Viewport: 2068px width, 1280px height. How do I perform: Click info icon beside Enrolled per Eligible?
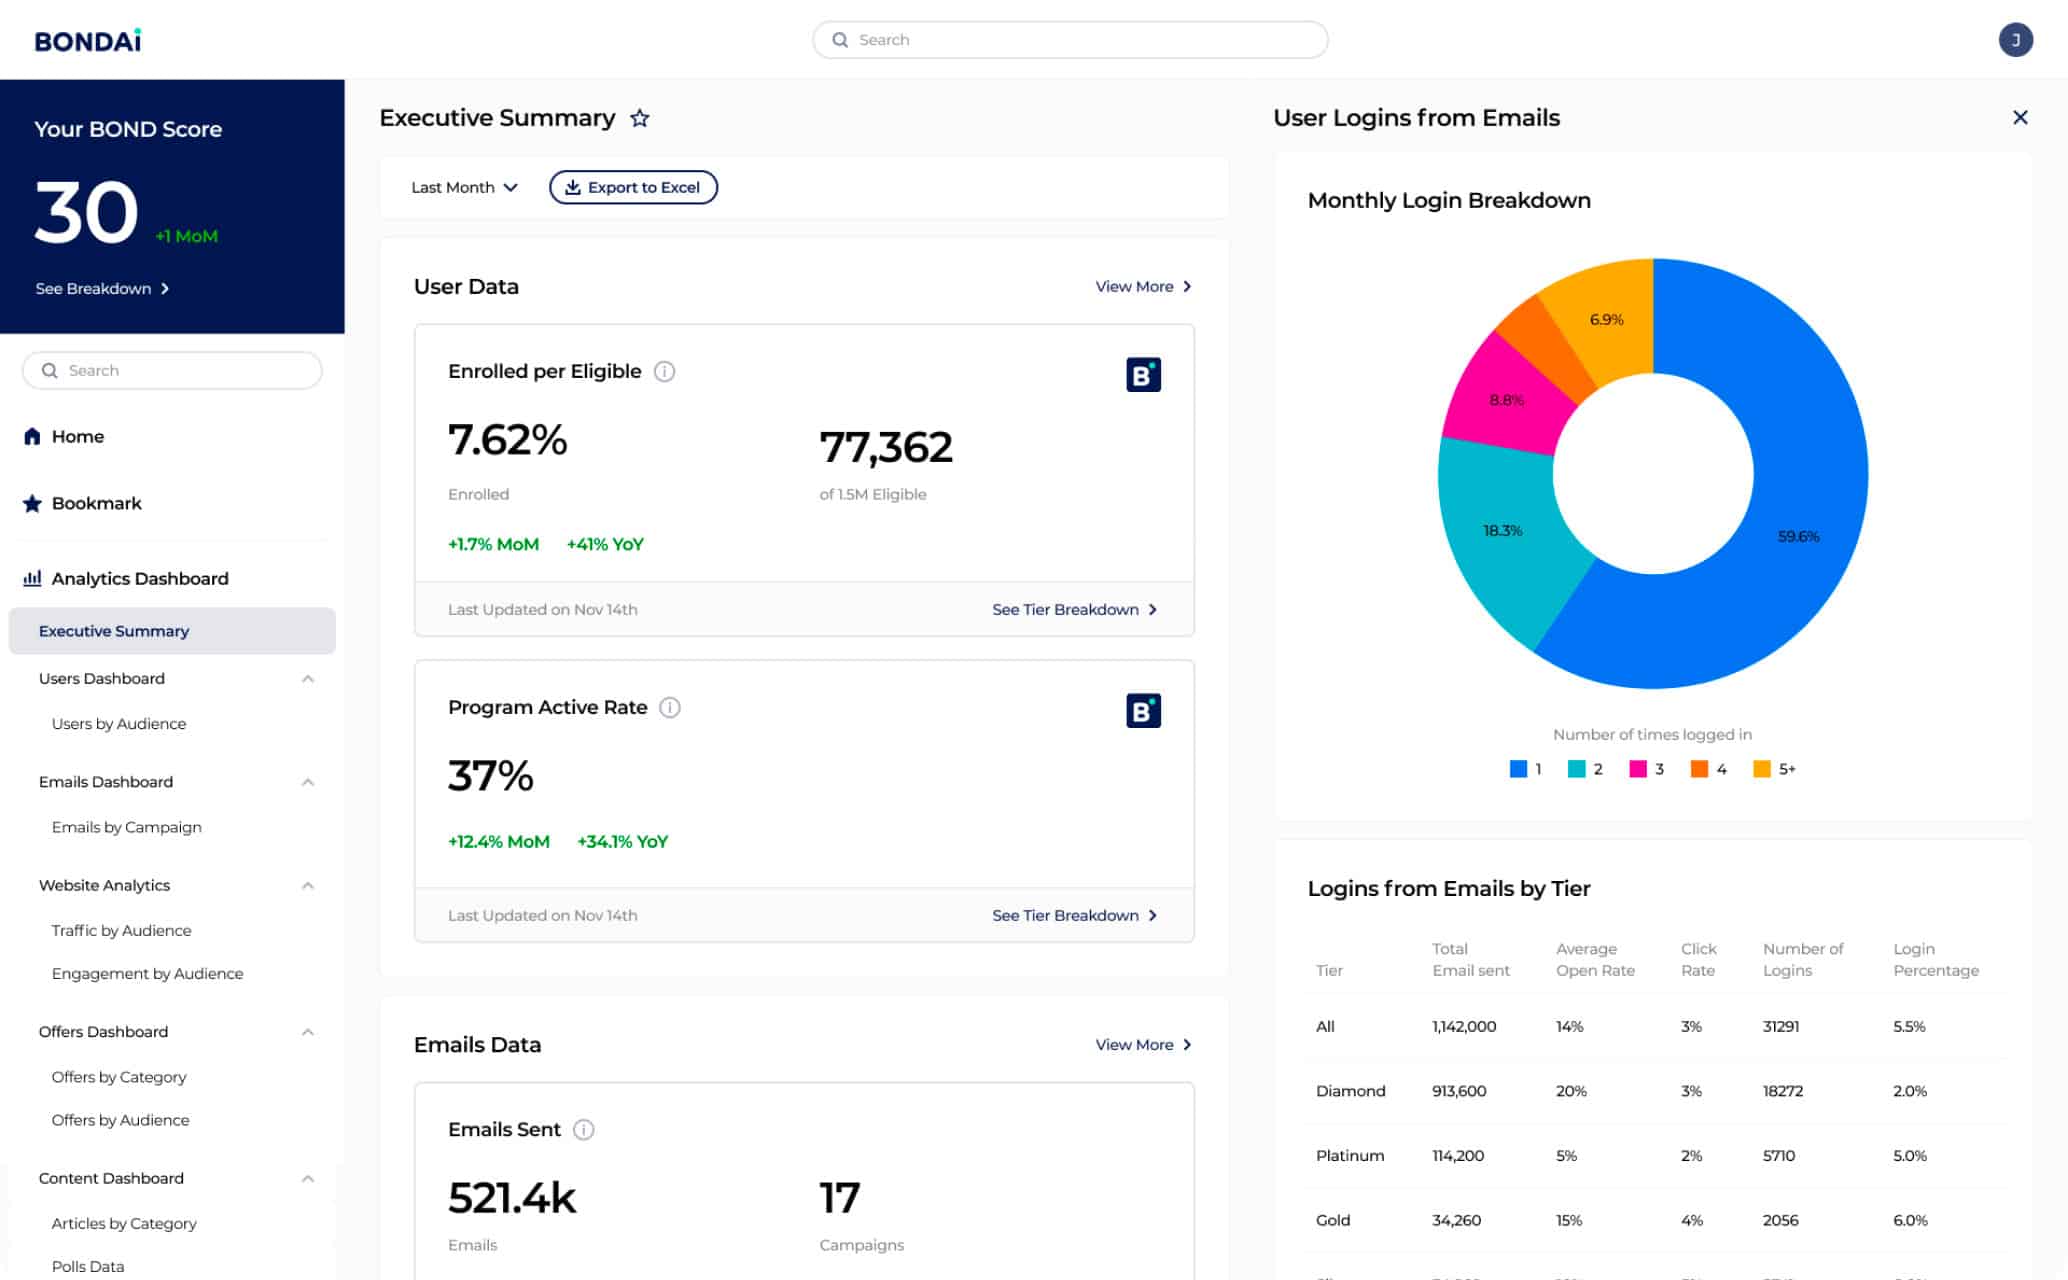(x=664, y=372)
